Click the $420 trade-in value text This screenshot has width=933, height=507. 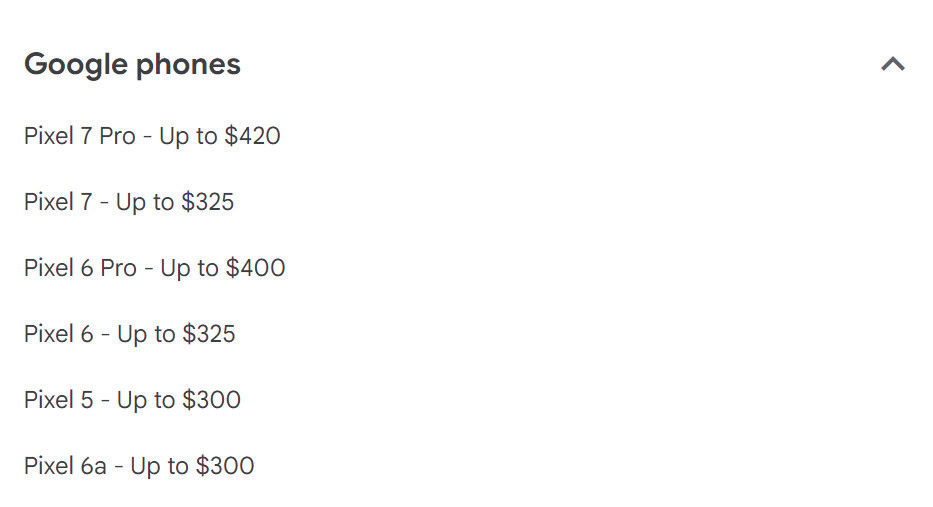pos(252,136)
